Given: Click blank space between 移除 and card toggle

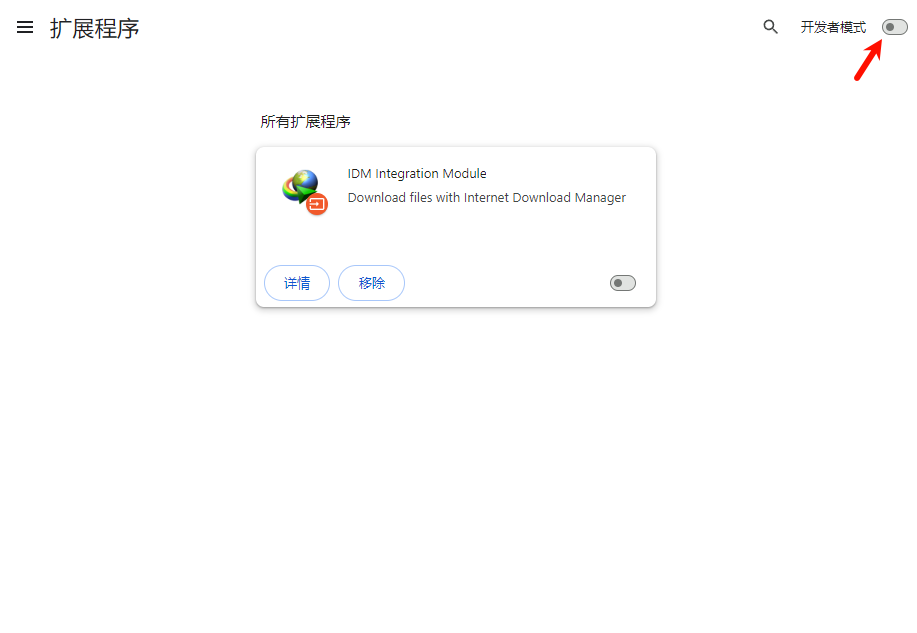Looking at the screenshot, I should [505, 283].
